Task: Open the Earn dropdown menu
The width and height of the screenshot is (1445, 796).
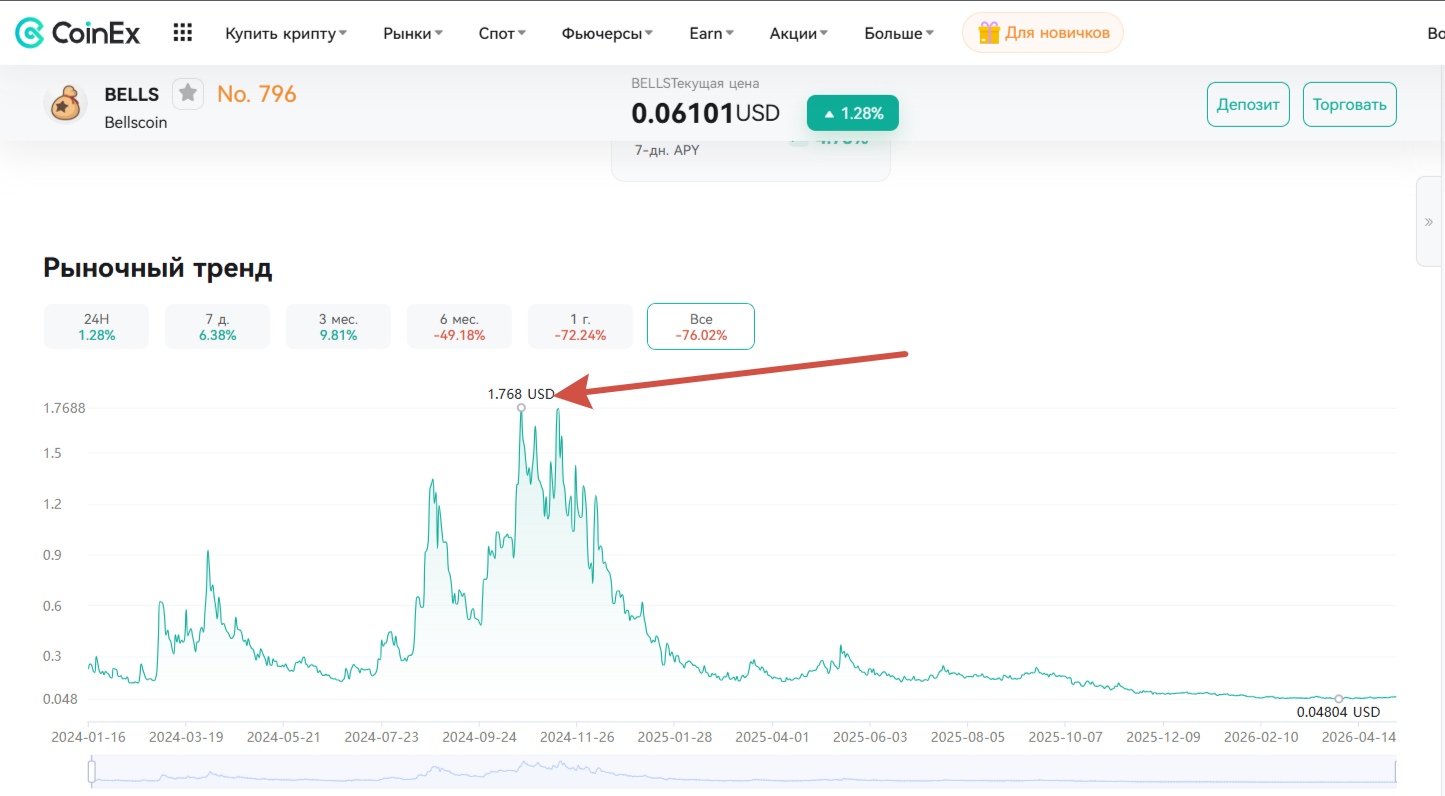Action: point(712,33)
